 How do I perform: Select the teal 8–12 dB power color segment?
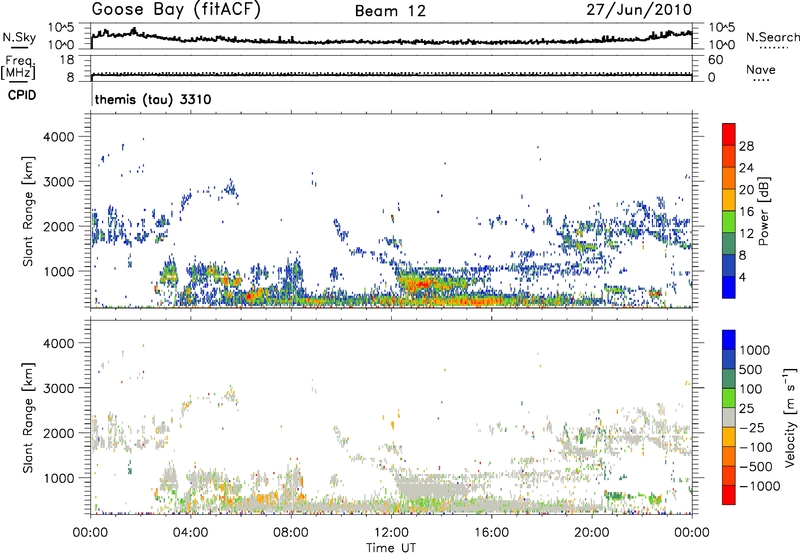click(x=729, y=243)
